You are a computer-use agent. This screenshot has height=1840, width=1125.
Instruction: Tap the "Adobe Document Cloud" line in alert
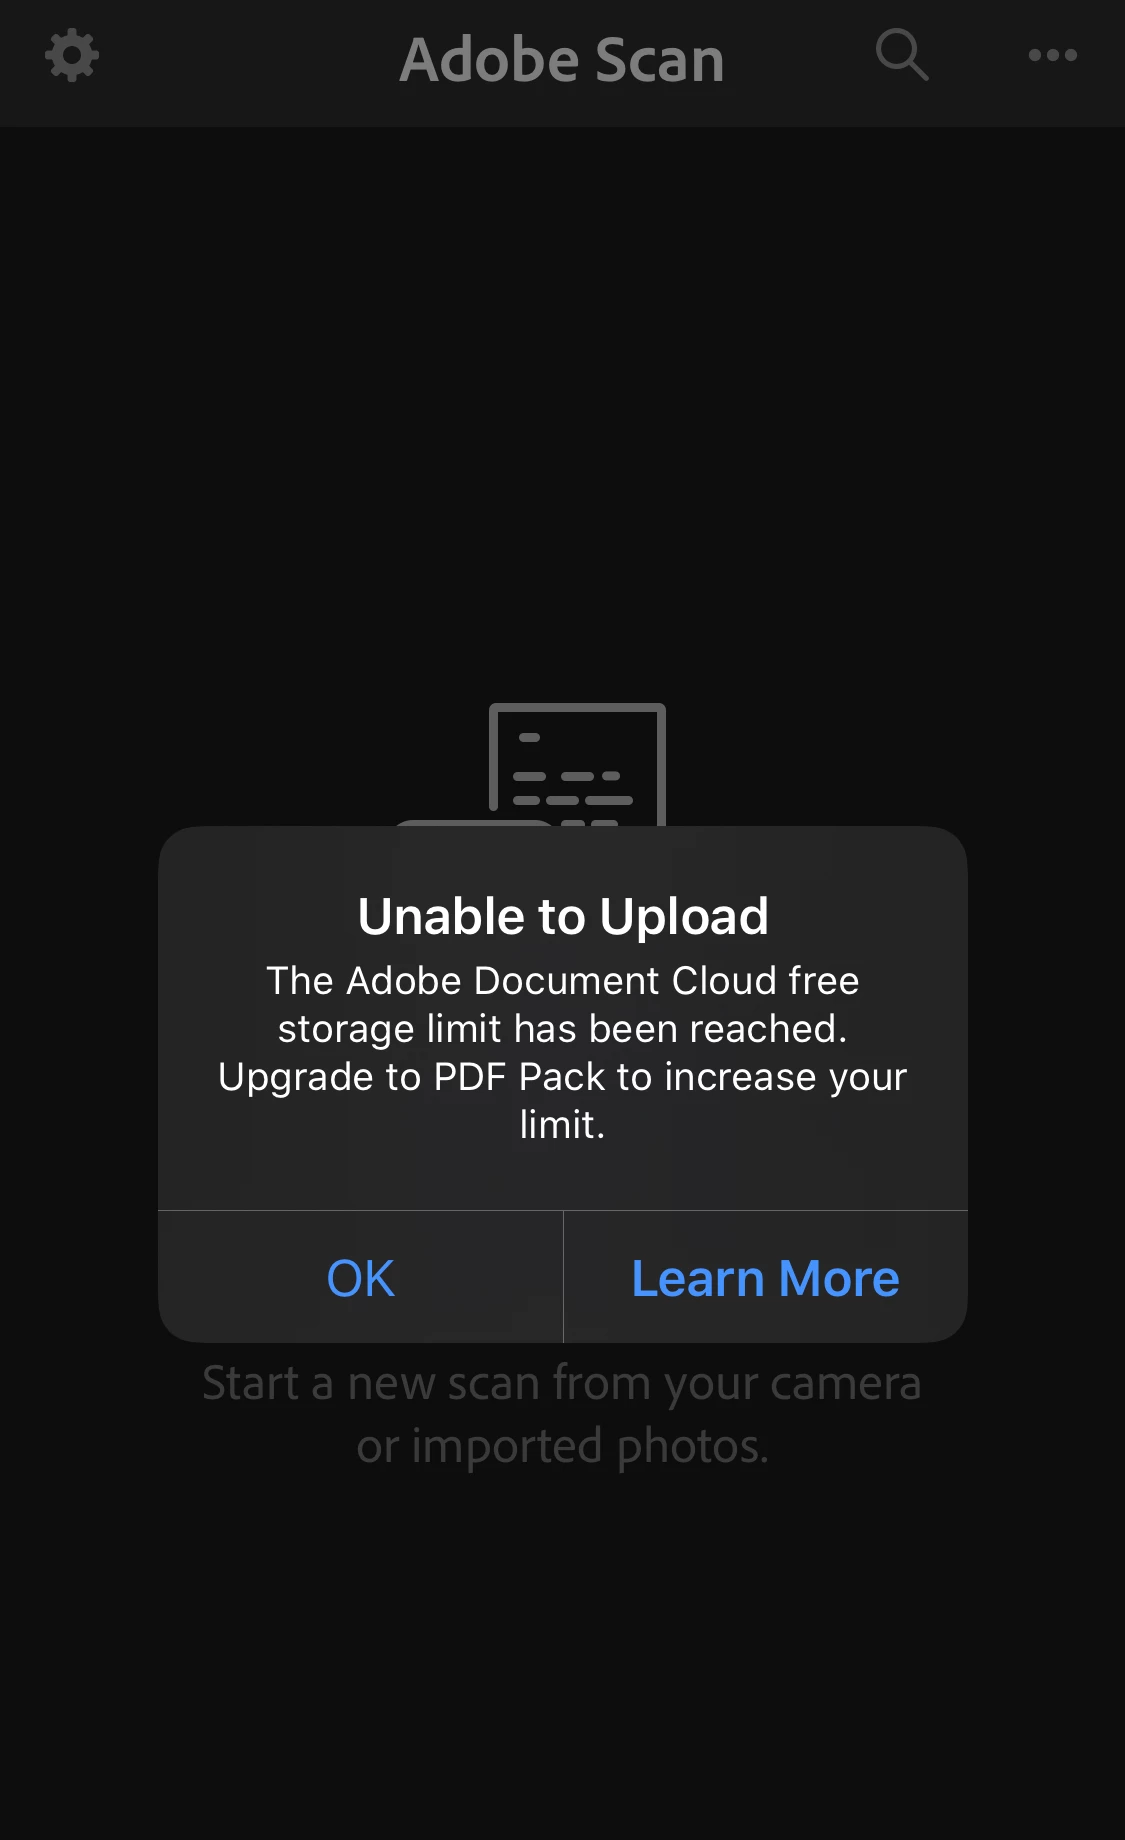pyautogui.click(x=563, y=981)
